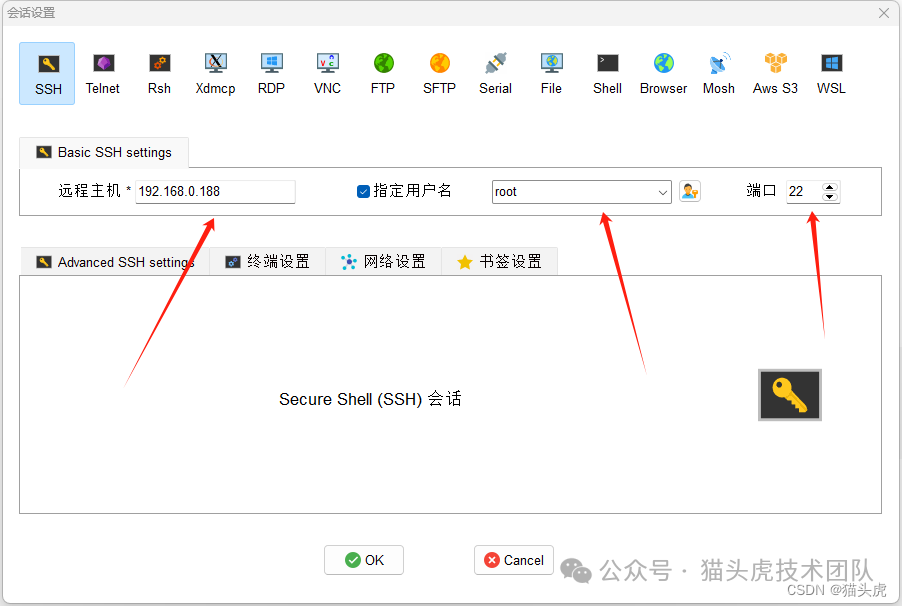Select the Browser session icon
This screenshot has height=606, width=902.
tap(663, 73)
